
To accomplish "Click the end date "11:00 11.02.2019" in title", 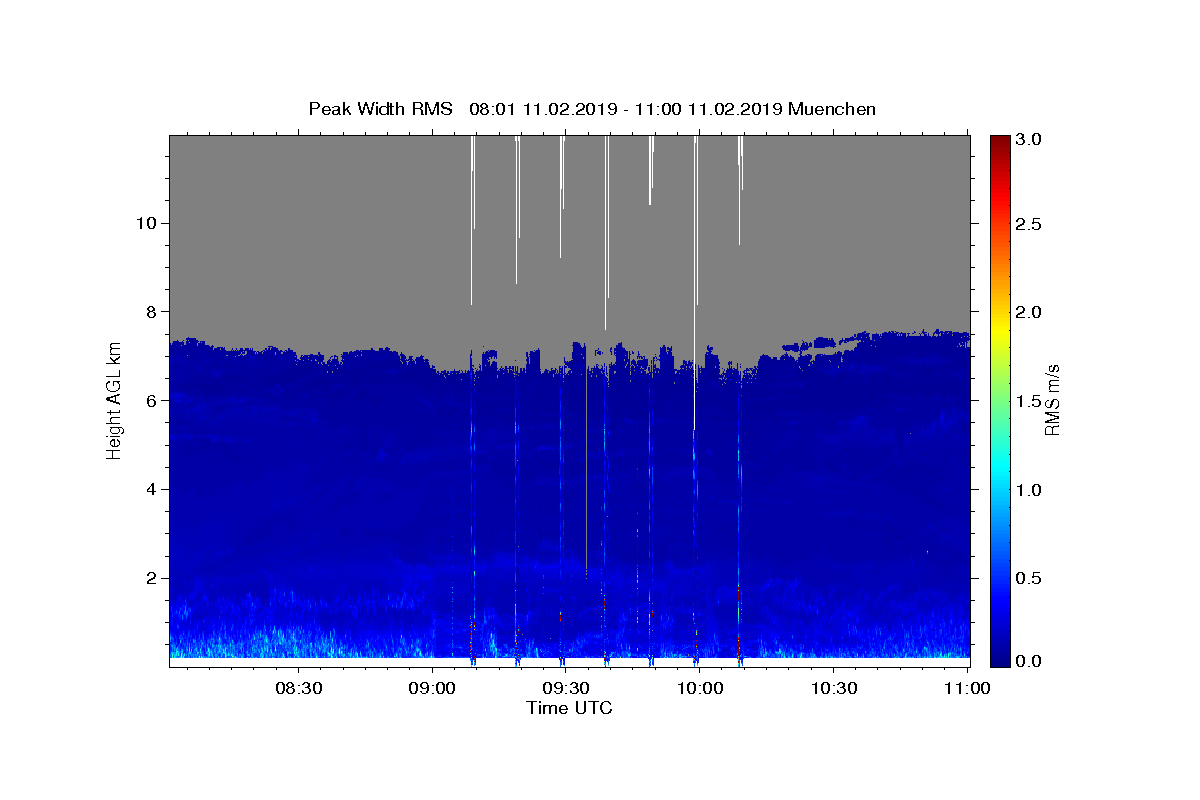I will point(708,109).
